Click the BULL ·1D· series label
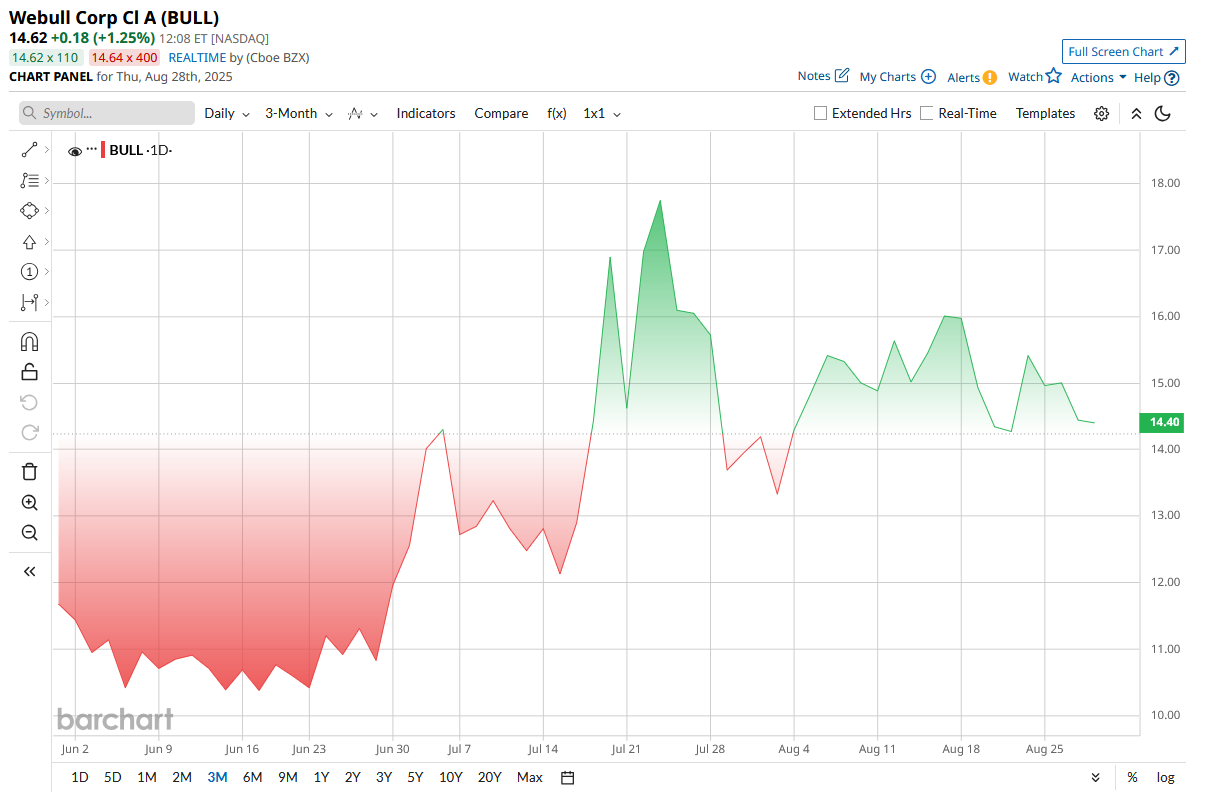The height and width of the screenshot is (802, 1211). click(x=141, y=150)
